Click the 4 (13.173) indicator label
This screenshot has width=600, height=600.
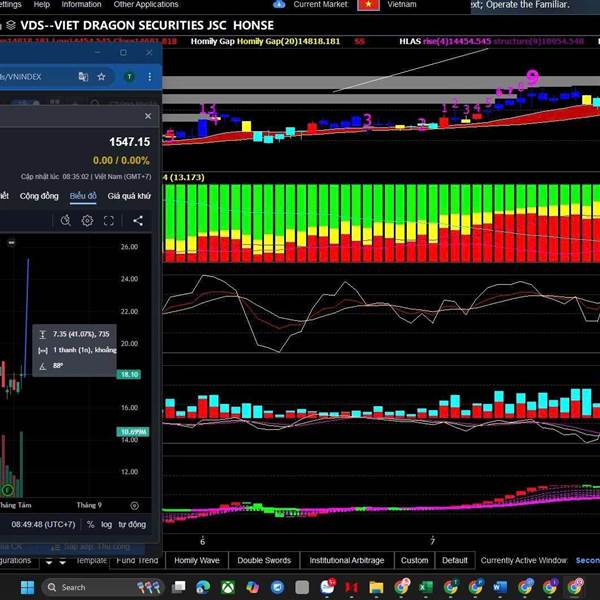tap(184, 177)
